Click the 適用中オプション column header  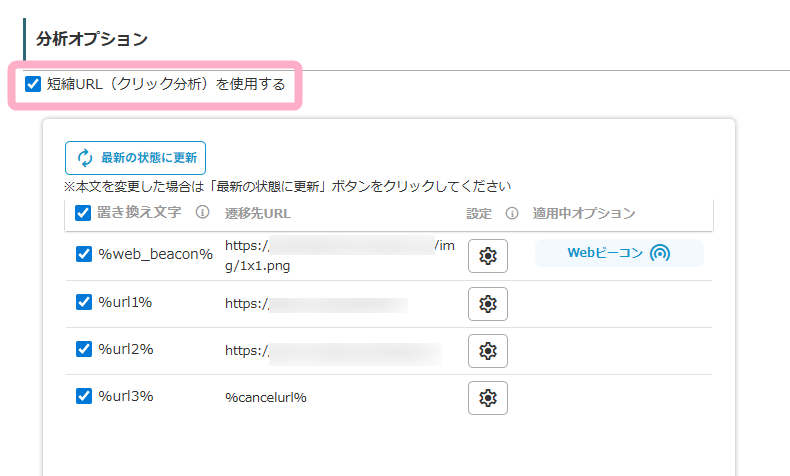coord(584,213)
